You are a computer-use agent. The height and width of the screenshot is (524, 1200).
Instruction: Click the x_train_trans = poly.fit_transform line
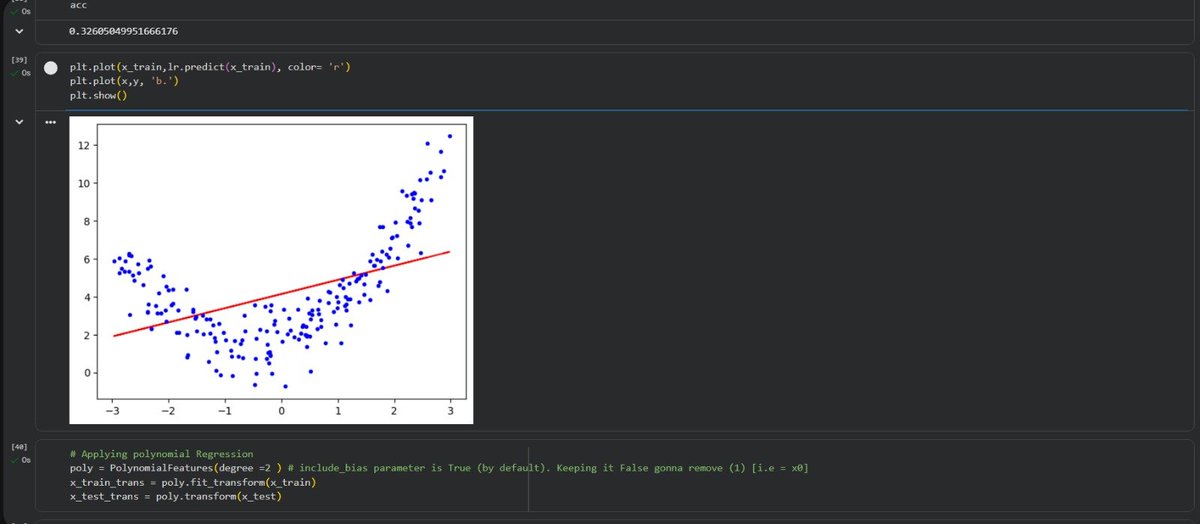pos(193,482)
